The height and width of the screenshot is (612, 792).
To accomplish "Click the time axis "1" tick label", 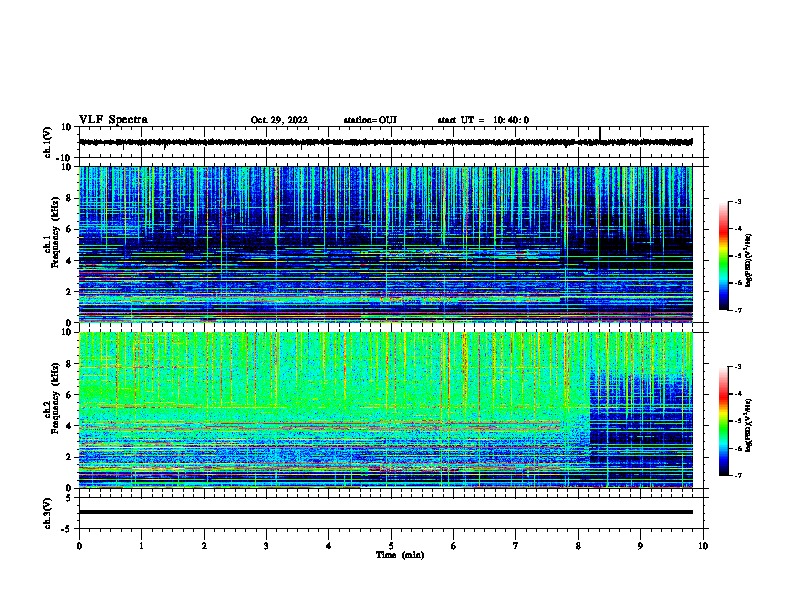I will point(141,546).
